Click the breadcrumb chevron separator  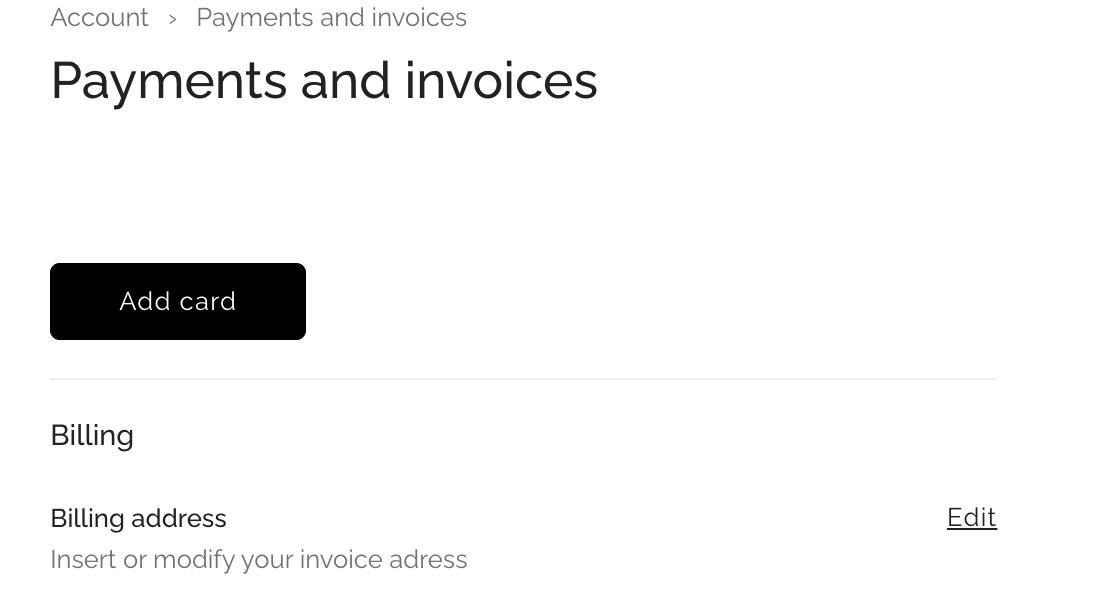pyautogui.click(x=173, y=19)
